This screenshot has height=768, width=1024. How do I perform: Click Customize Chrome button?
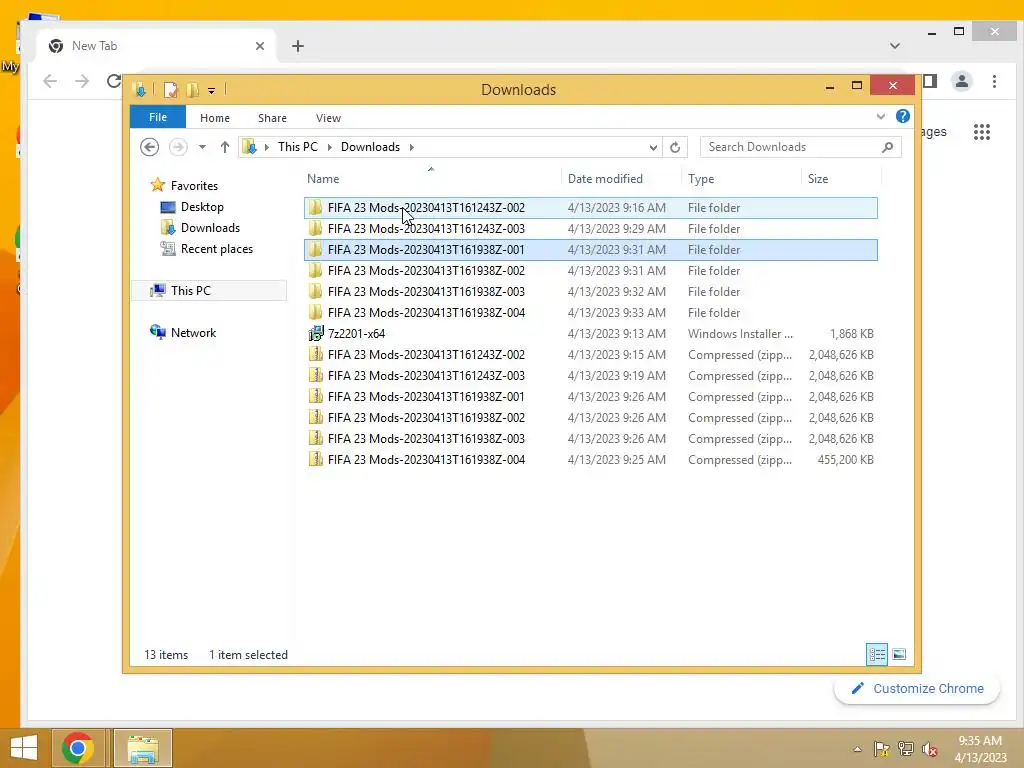point(917,688)
